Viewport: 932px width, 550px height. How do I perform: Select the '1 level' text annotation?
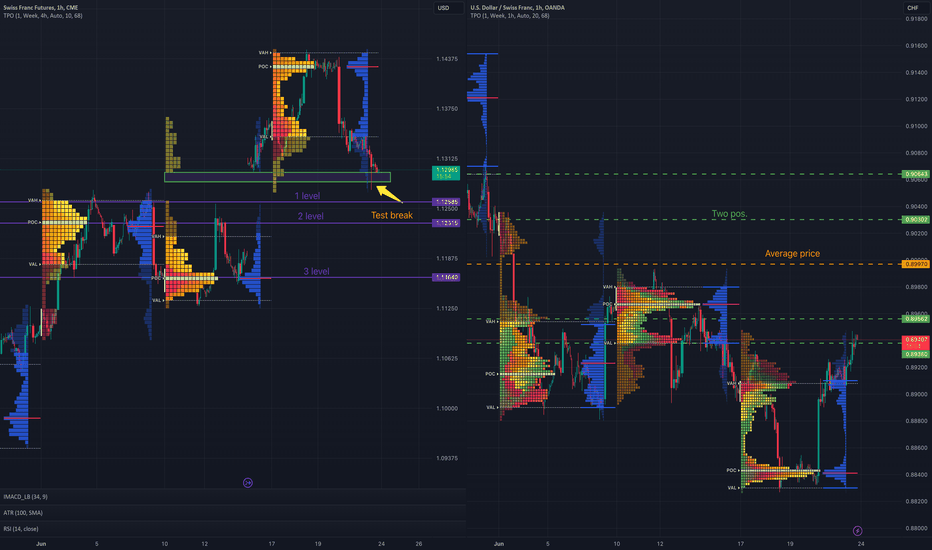click(307, 196)
